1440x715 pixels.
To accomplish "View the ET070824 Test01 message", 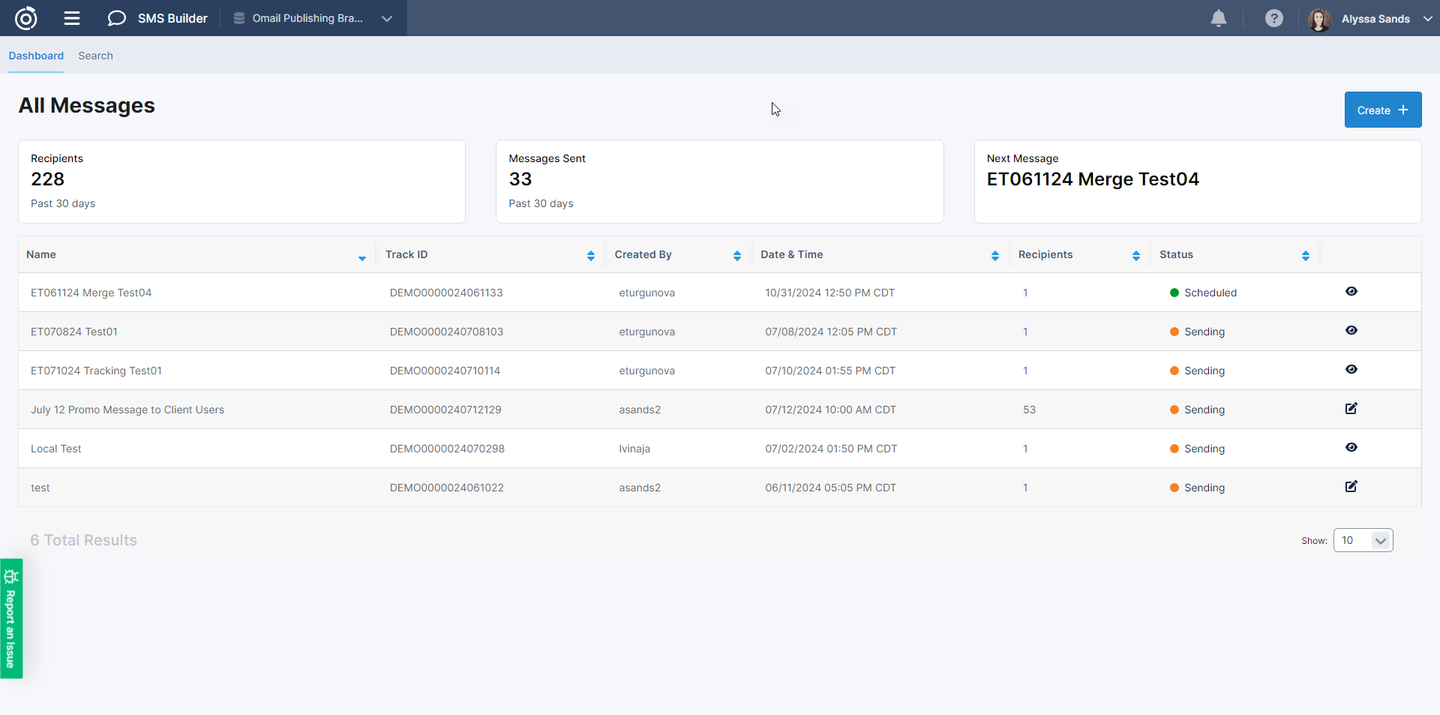I will coord(1351,330).
